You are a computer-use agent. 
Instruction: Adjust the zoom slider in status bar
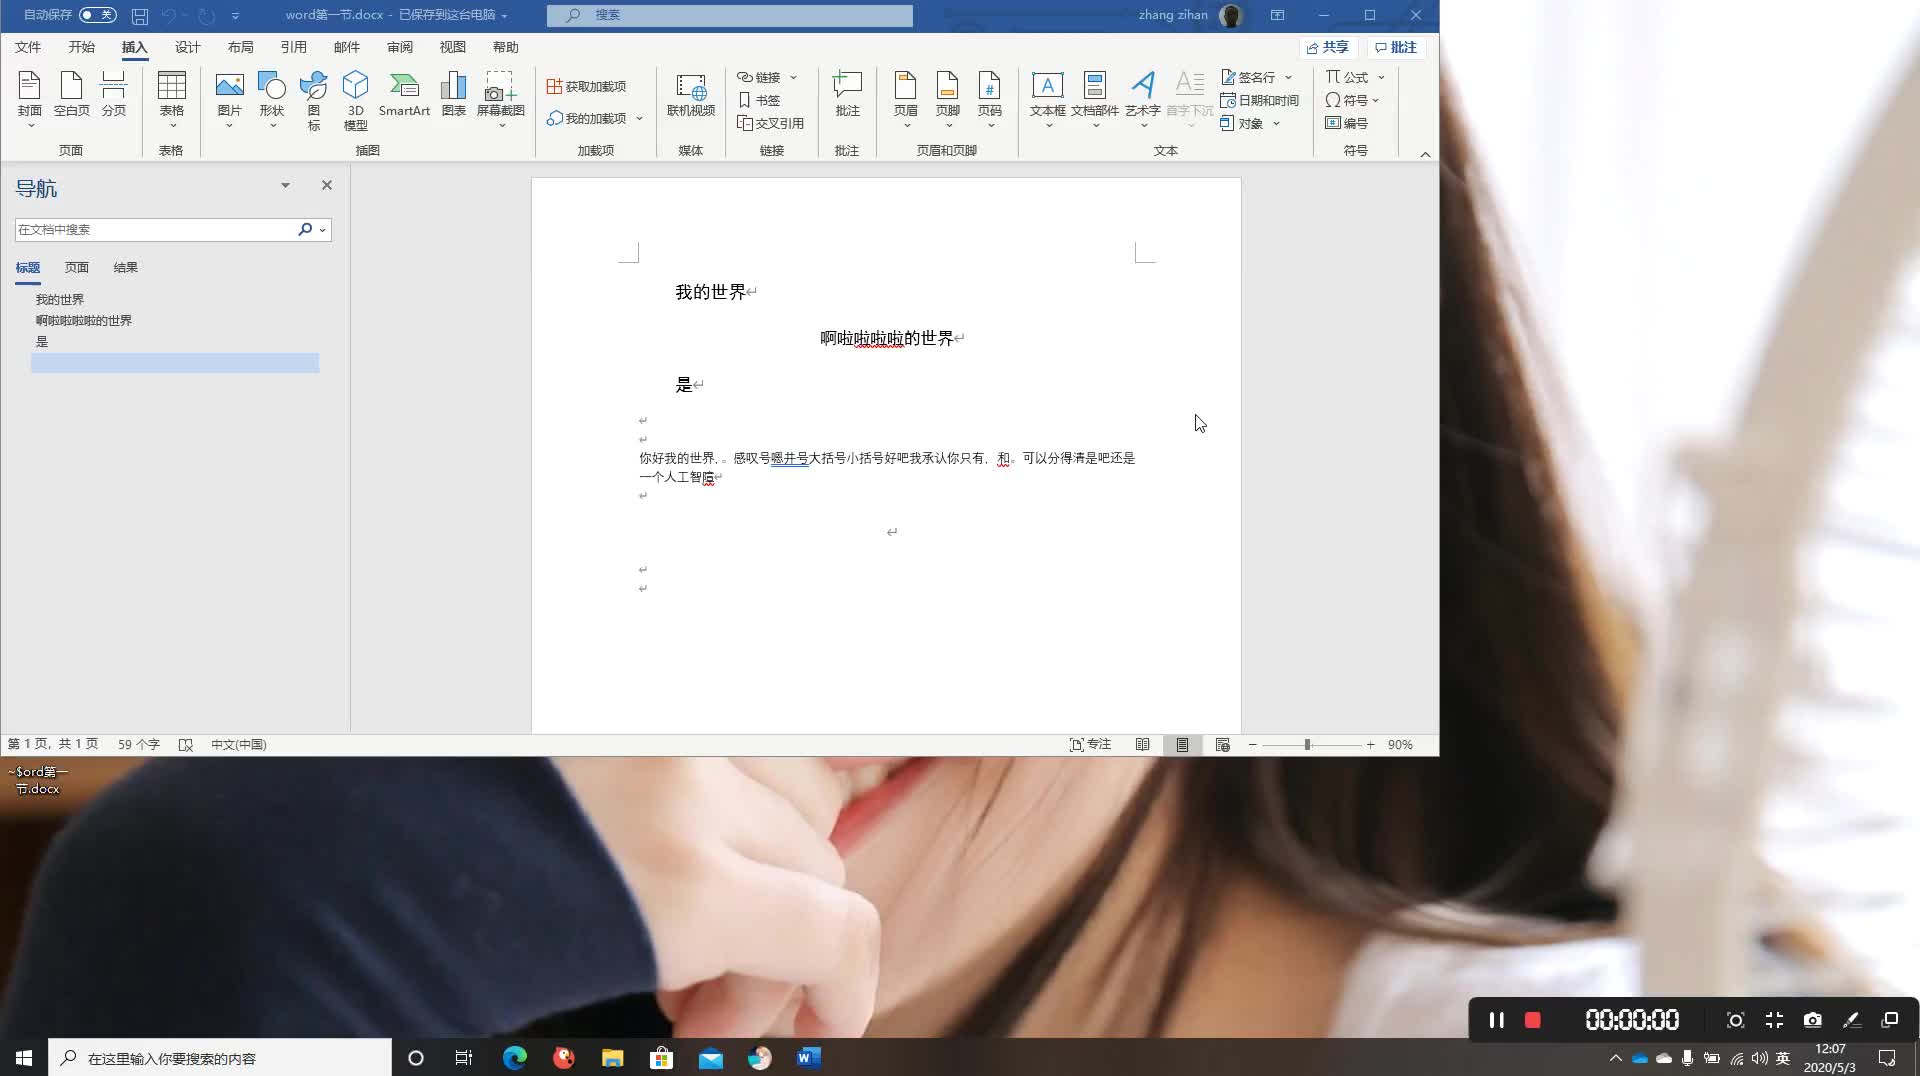pos(1307,745)
